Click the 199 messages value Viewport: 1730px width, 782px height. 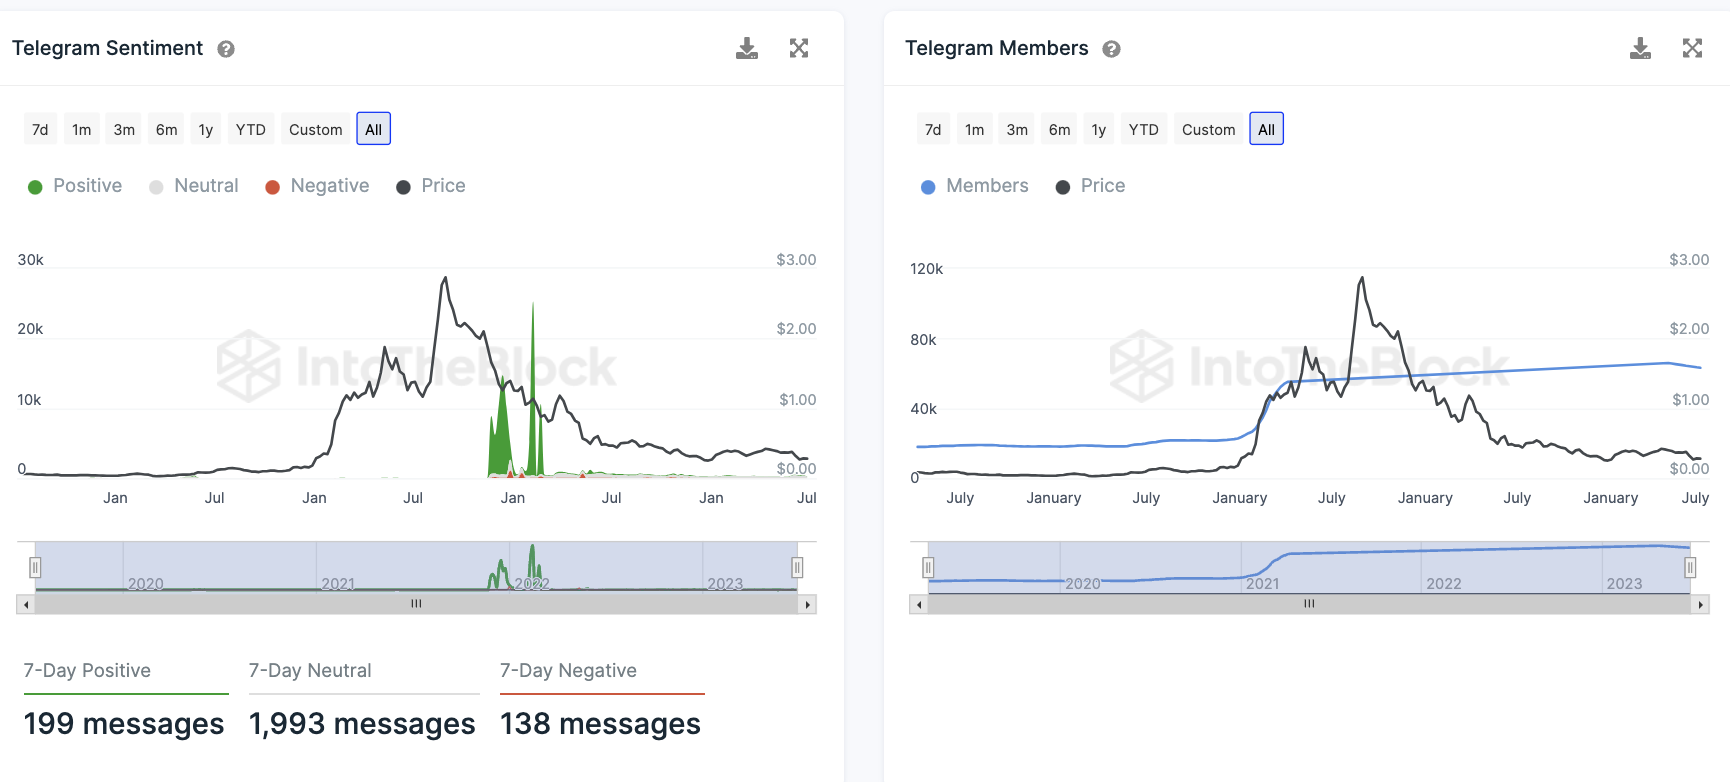124,724
